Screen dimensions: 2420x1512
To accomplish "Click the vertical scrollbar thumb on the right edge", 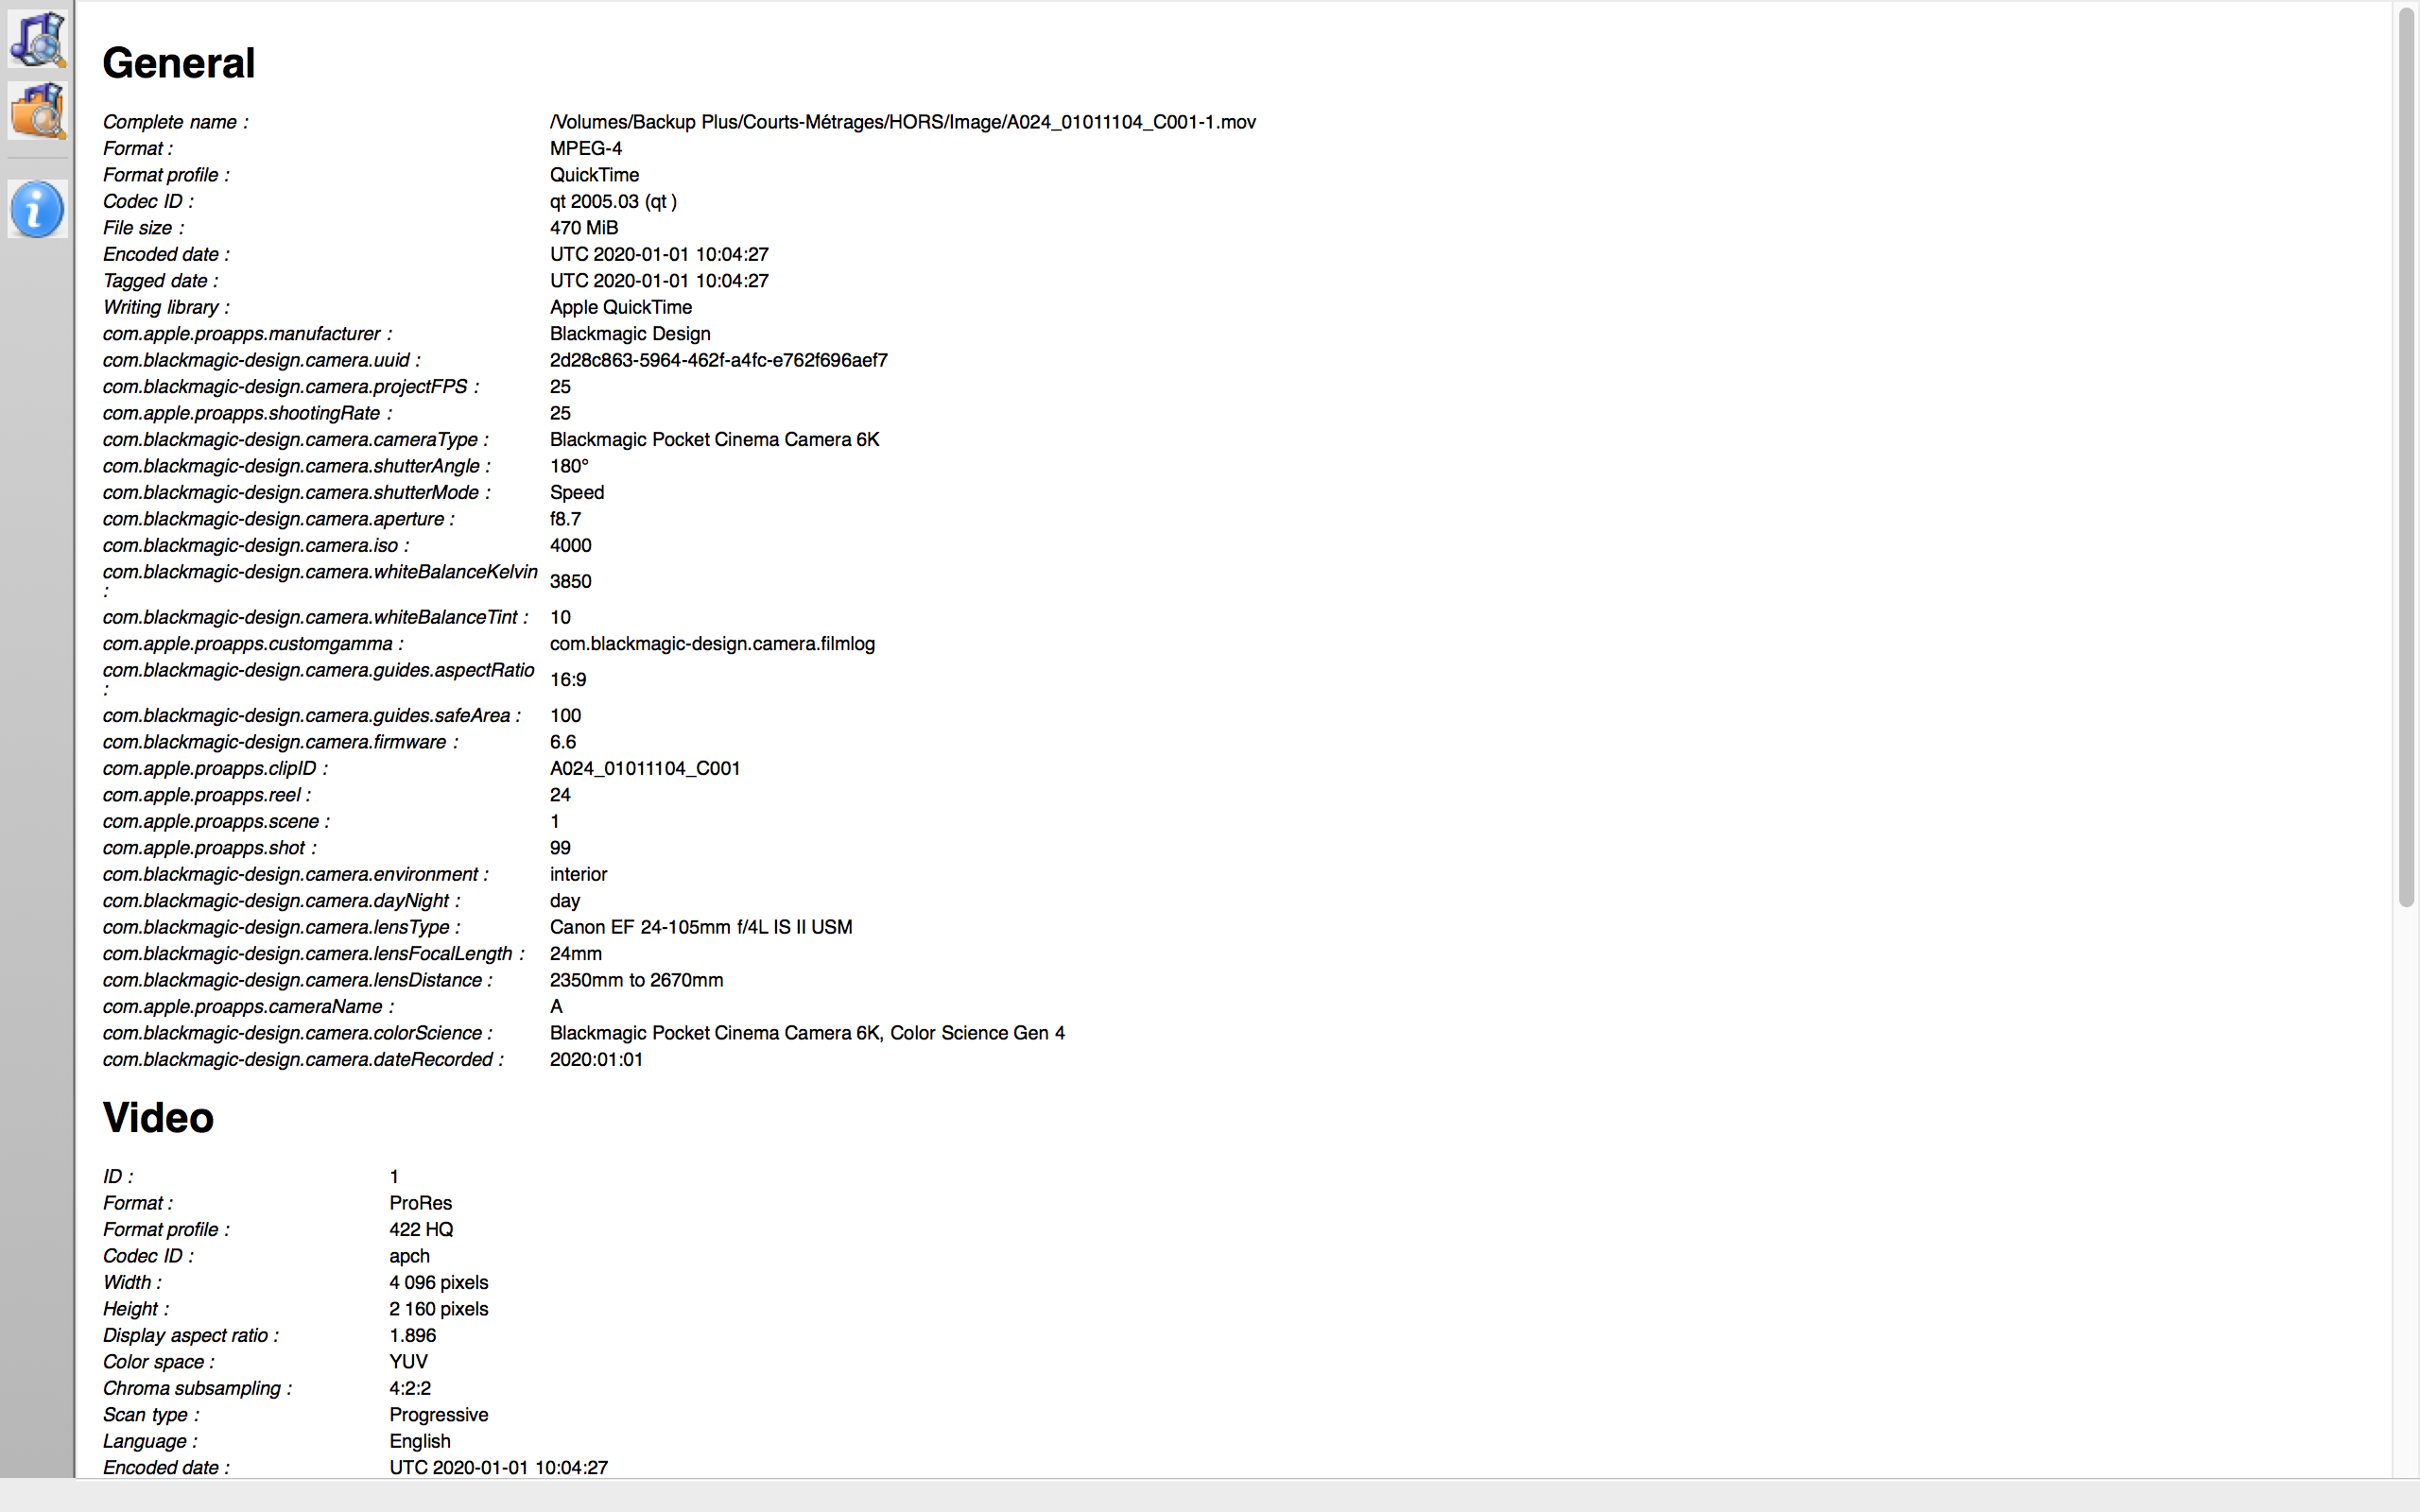I will click(2406, 457).
